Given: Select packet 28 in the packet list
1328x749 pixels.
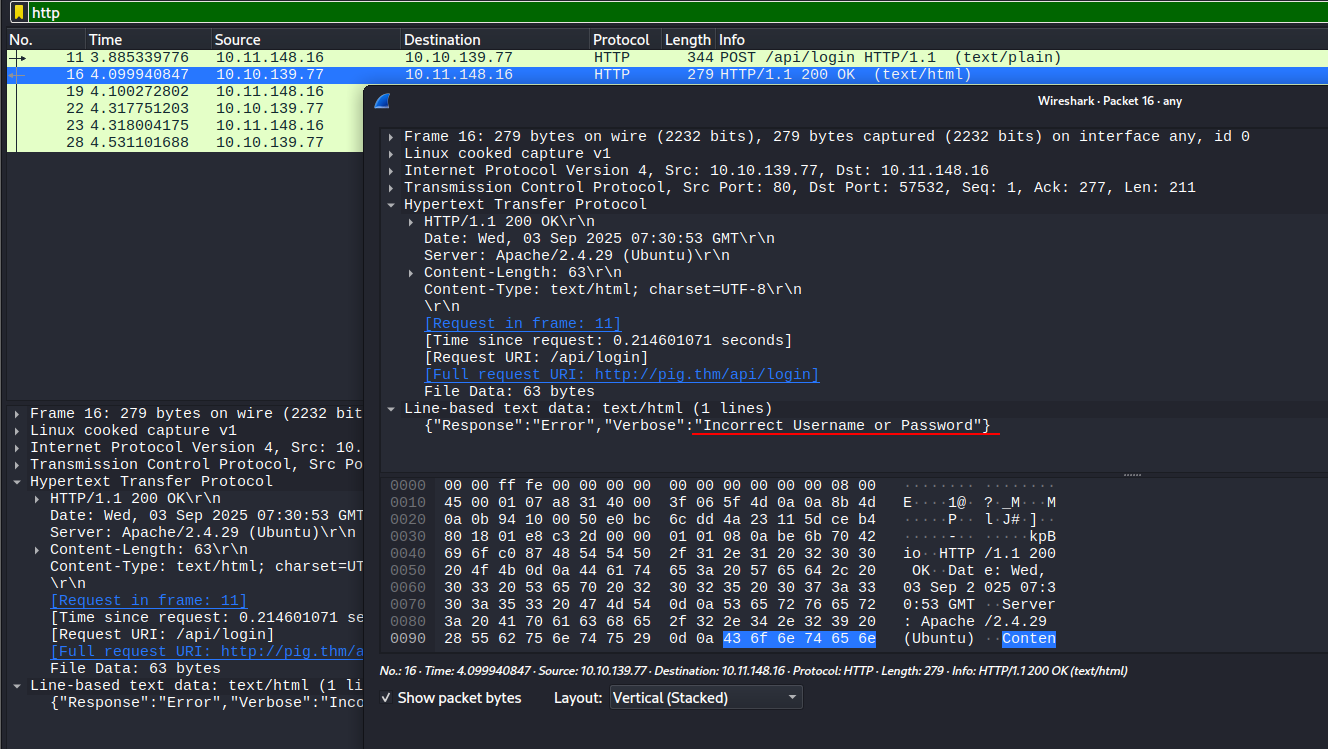Looking at the screenshot, I should (x=180, y=143).
